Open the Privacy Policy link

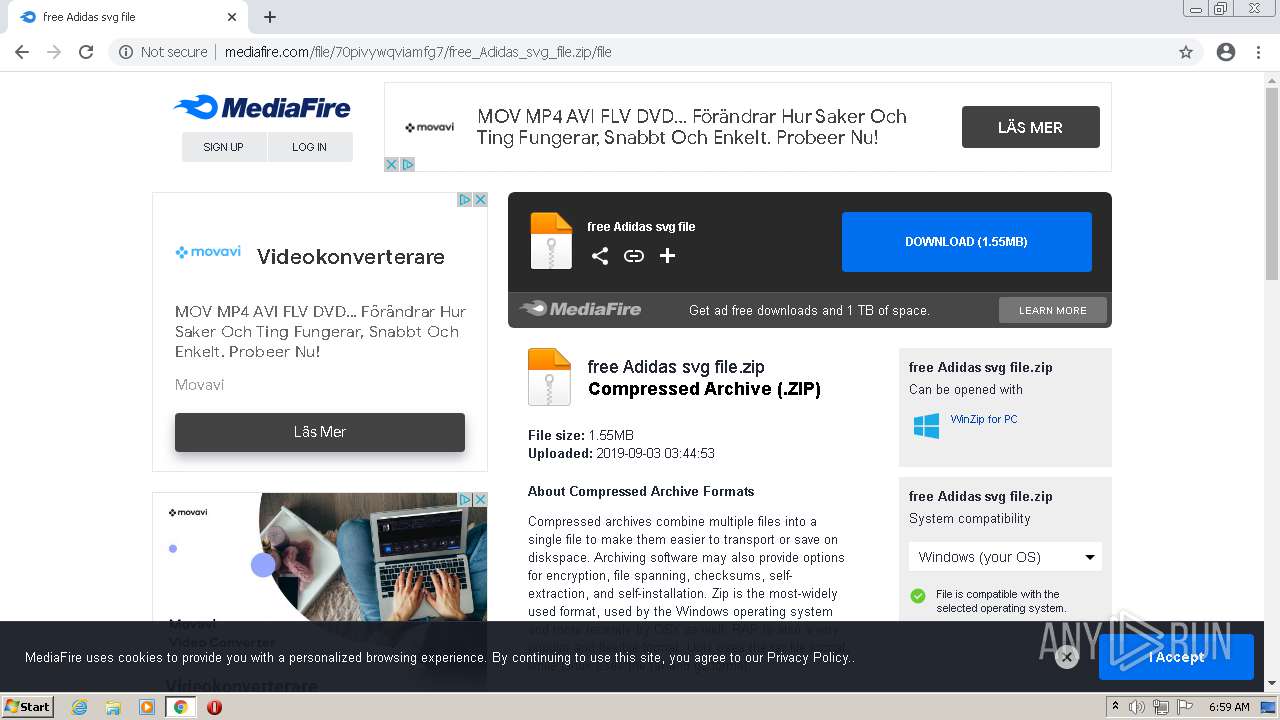tap(808, 657)
